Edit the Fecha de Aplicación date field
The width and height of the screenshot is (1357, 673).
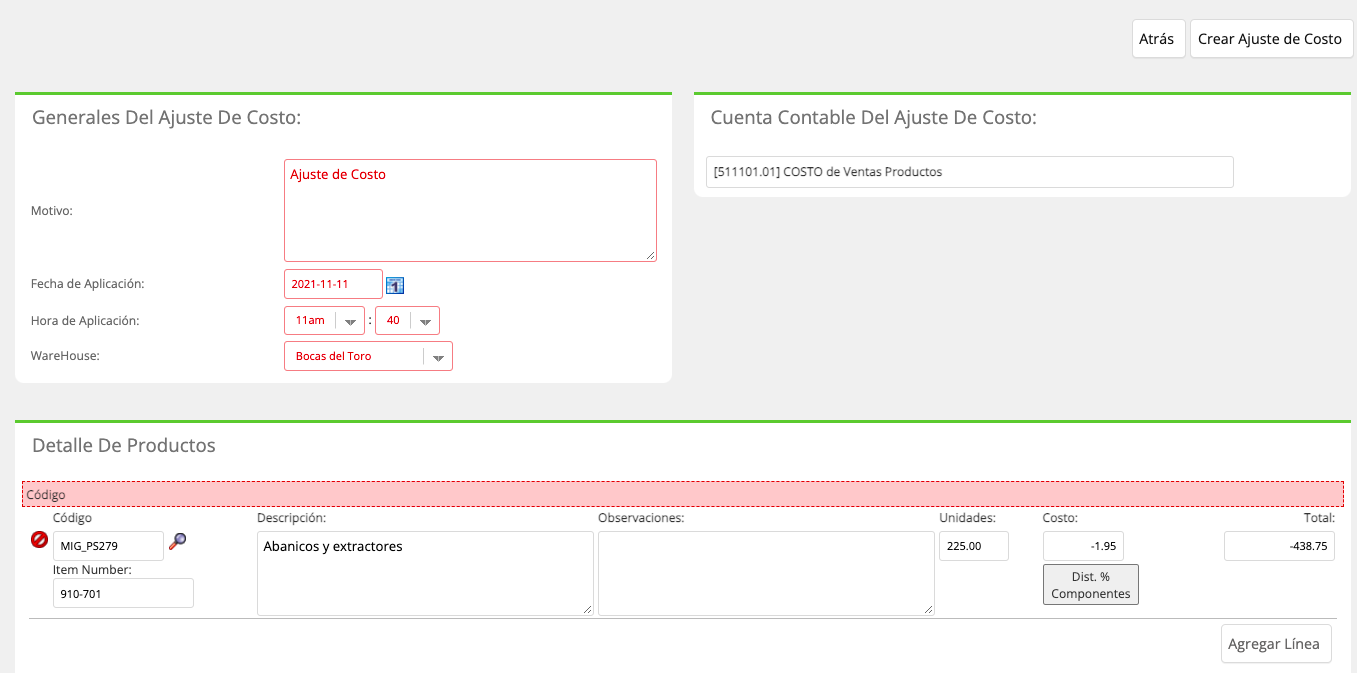(333, 284)
